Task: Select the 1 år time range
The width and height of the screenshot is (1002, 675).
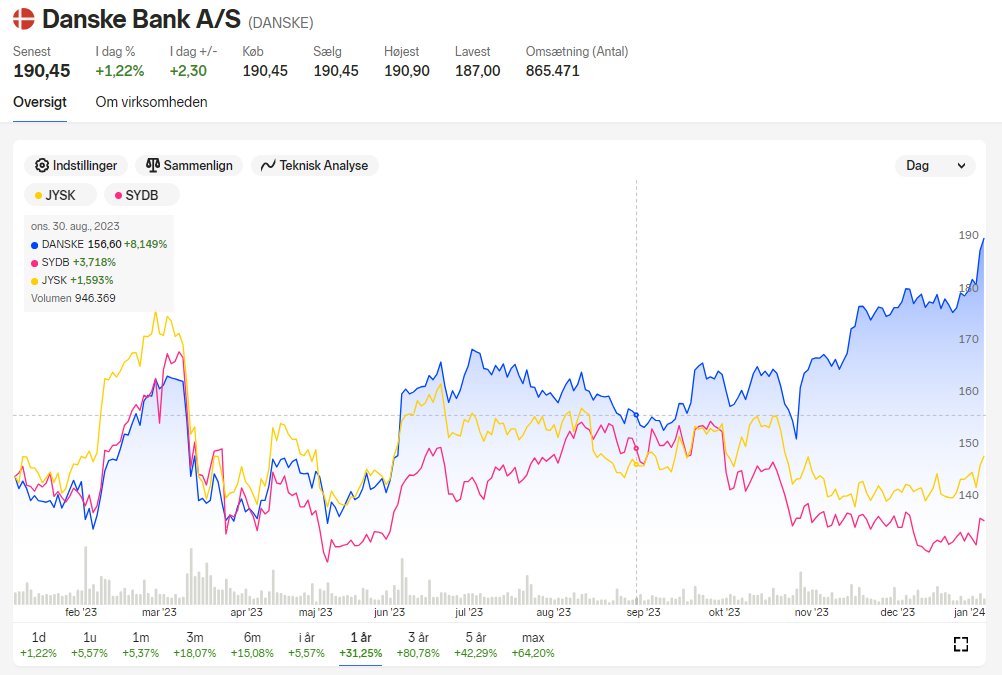Action: pos(360,645)
